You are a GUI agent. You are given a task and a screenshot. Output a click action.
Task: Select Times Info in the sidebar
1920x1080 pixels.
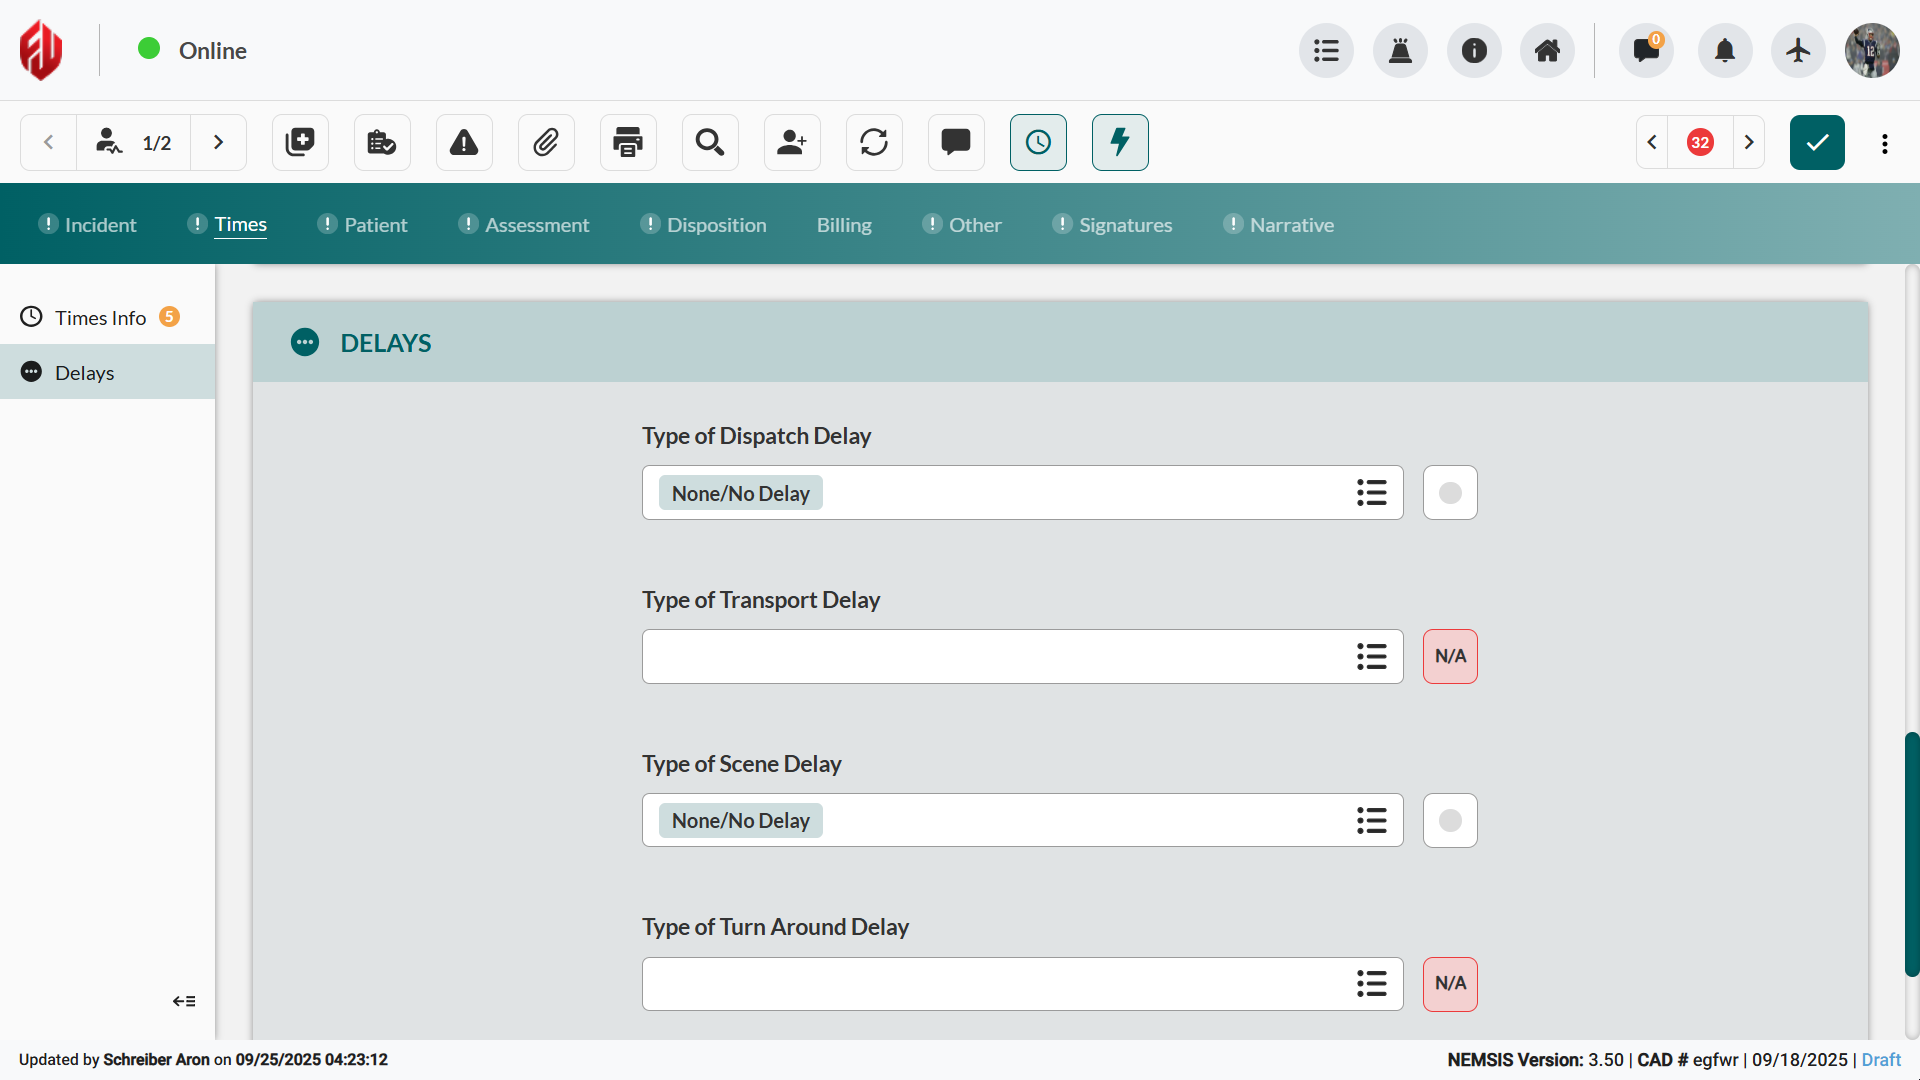[x=100, y=318]
